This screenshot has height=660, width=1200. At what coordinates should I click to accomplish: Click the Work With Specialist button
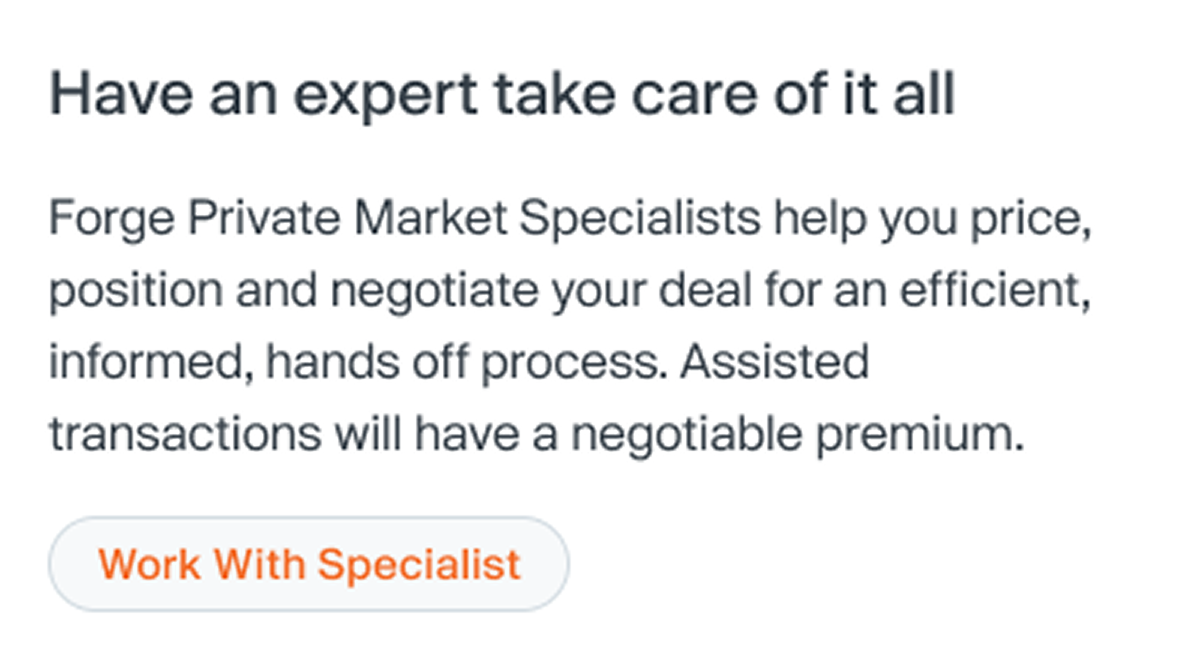(x=309, y=564)
